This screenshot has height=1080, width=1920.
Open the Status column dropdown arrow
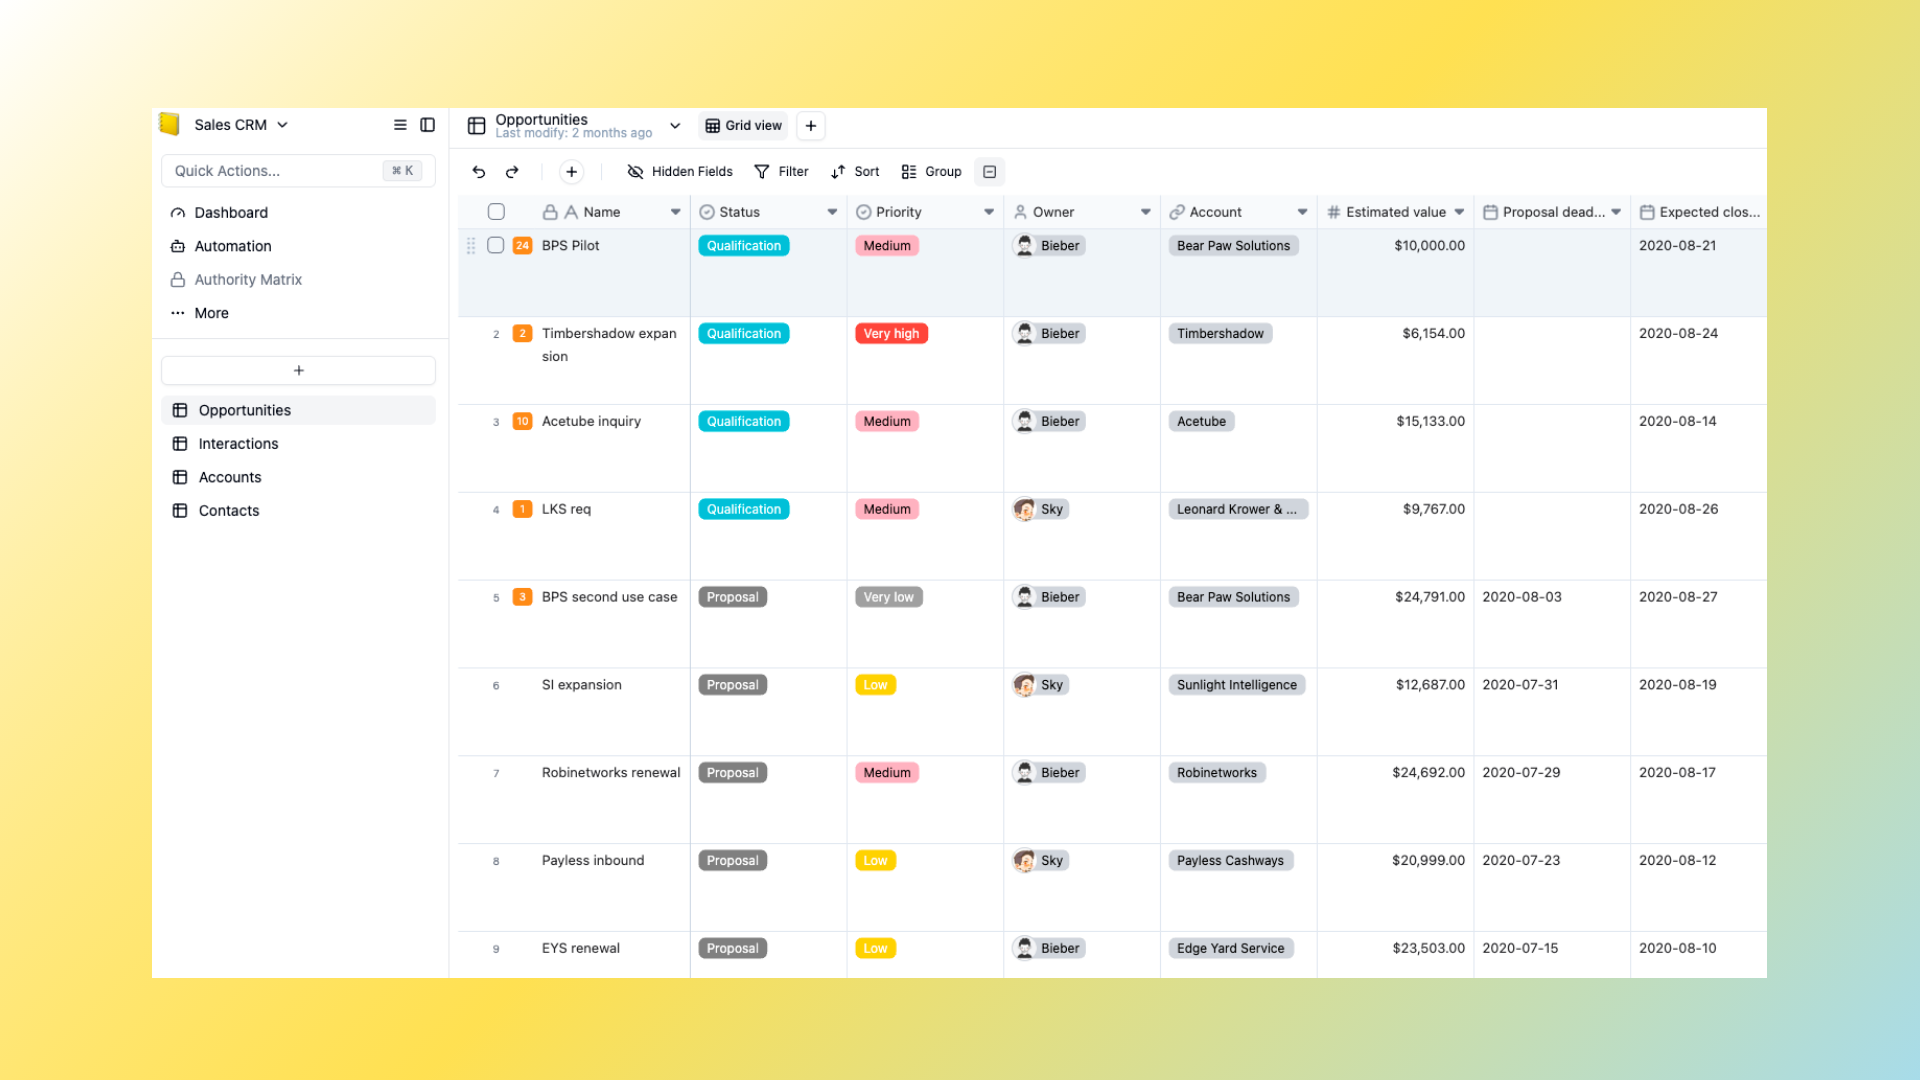[832, 212]
